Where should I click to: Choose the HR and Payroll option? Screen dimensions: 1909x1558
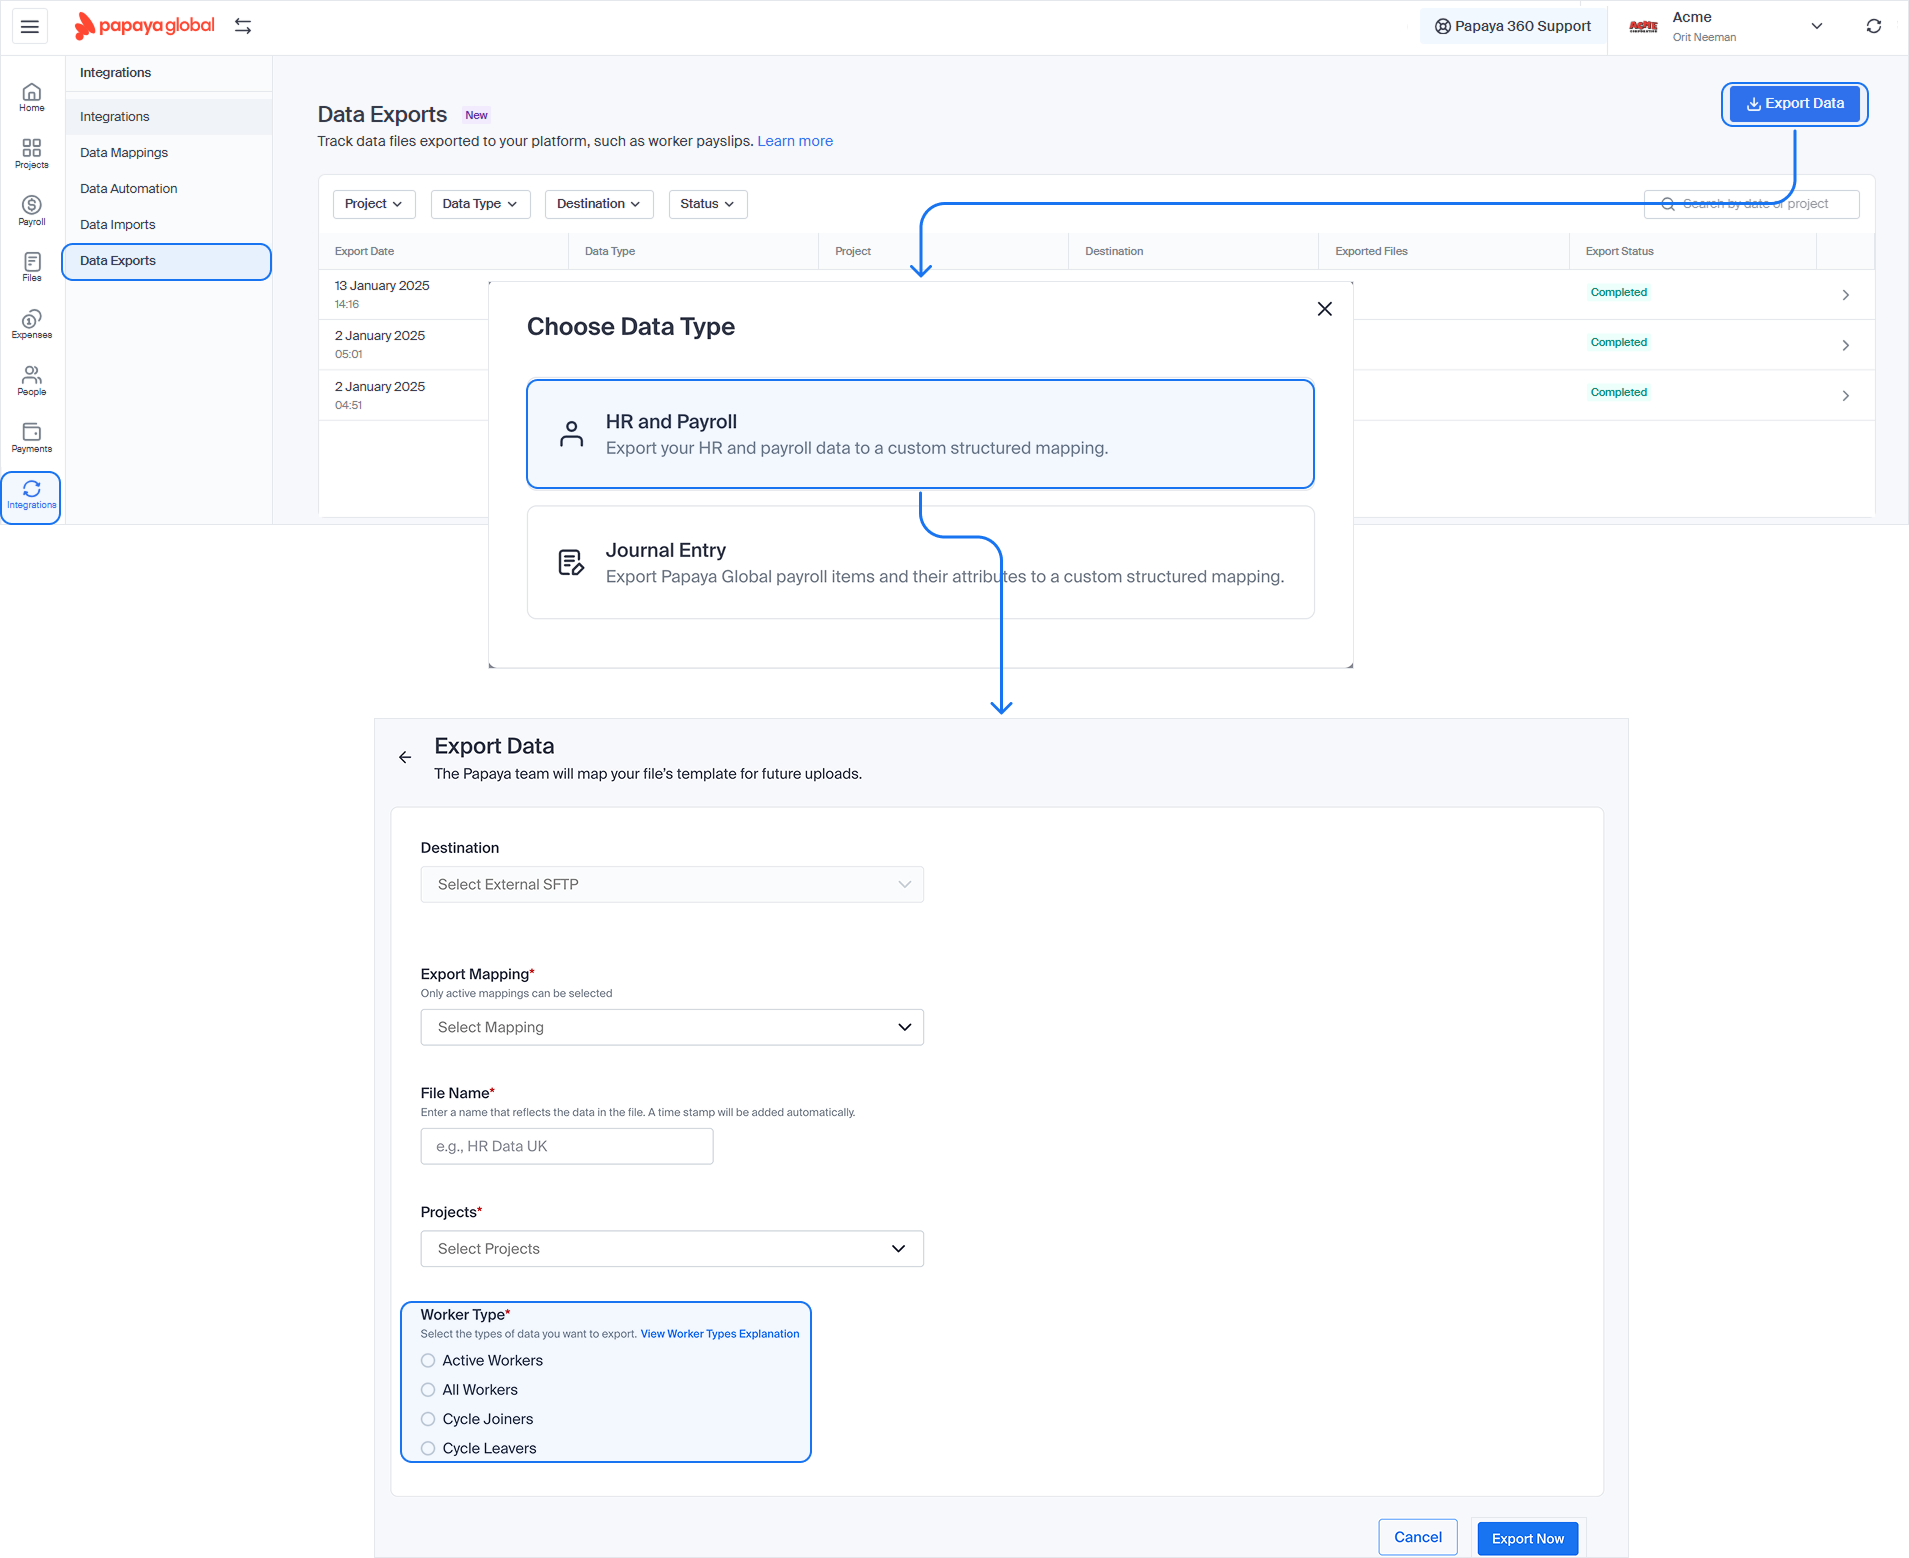(920, 434)
